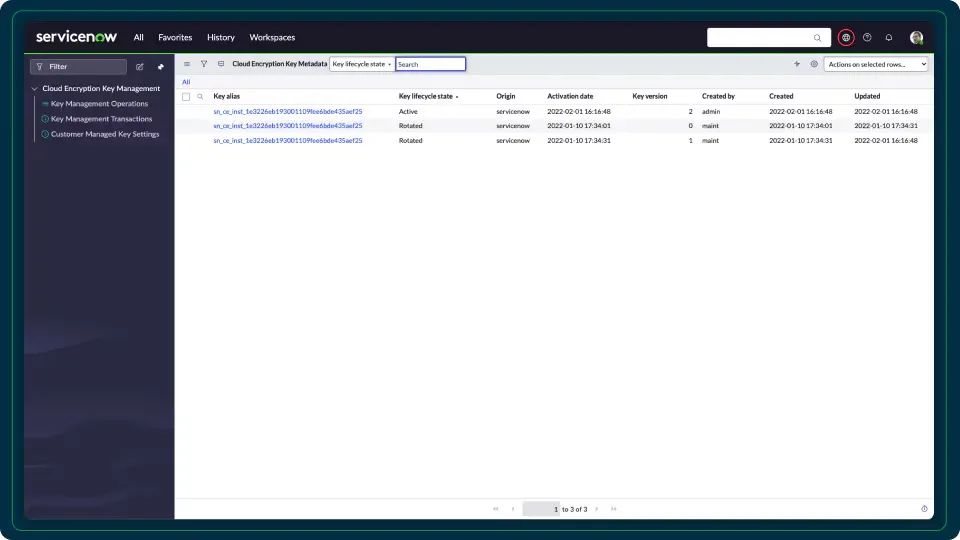Go to the previous page arrow
Image resolution: width=960 pixels, height=540 pixels.
(x=513, y=509)
